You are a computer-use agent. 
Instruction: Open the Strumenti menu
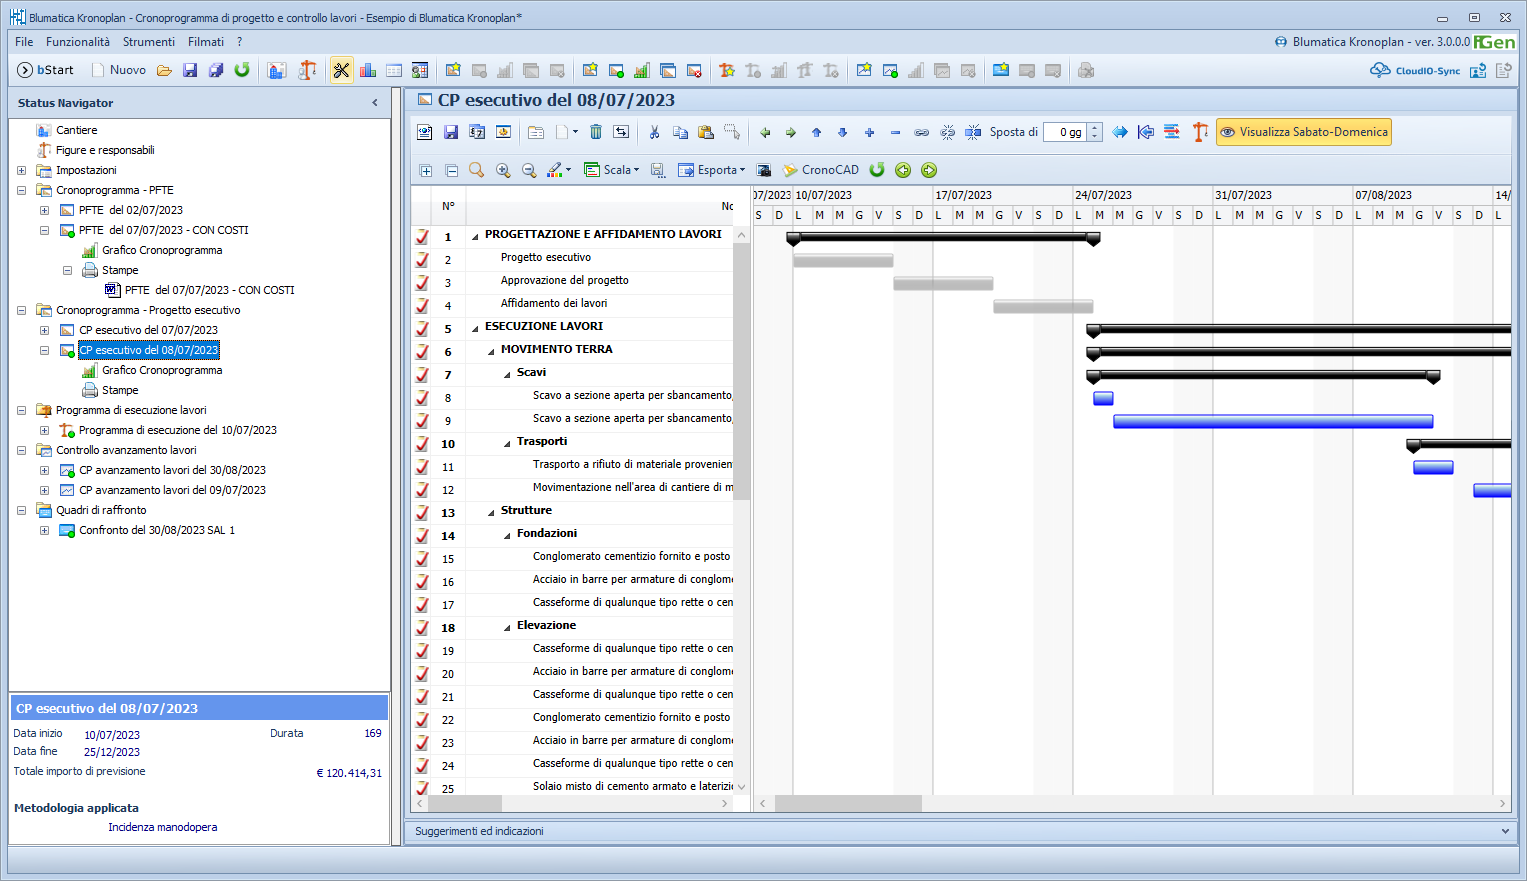(149, 42)
